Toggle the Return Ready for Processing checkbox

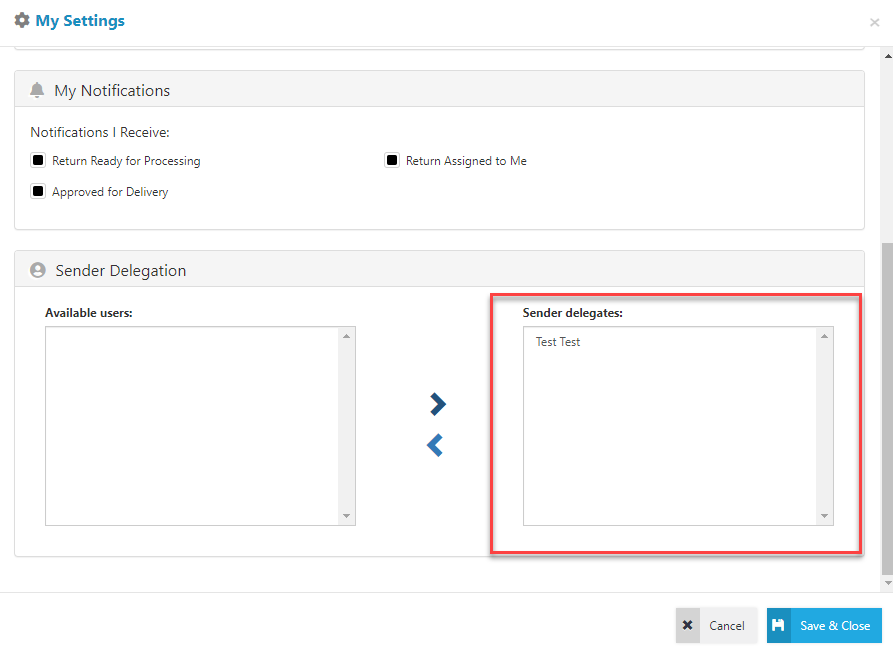(38, 160)
